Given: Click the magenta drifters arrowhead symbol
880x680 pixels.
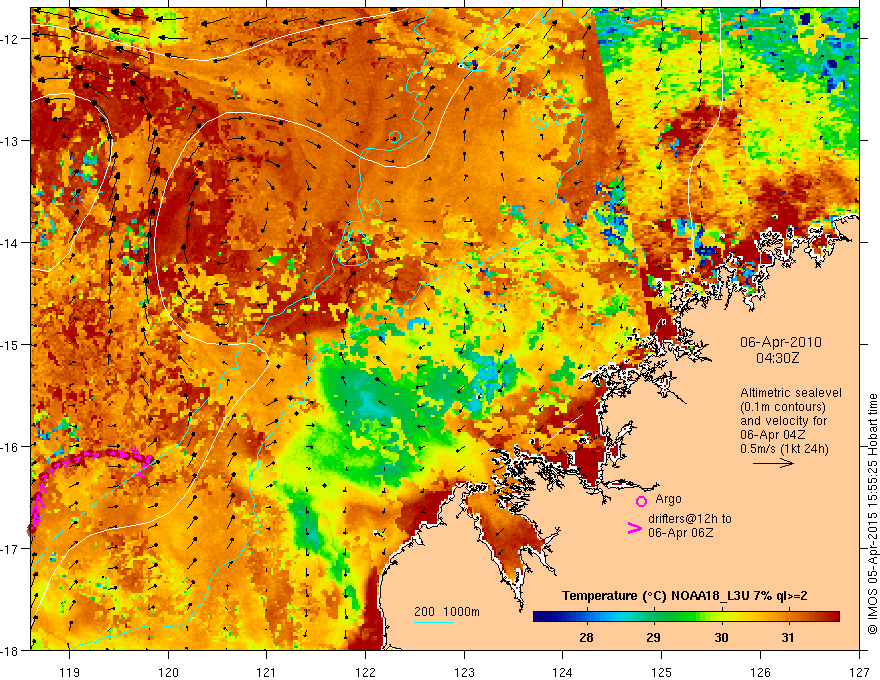Looking at the screenshot, I should (634, 528).
